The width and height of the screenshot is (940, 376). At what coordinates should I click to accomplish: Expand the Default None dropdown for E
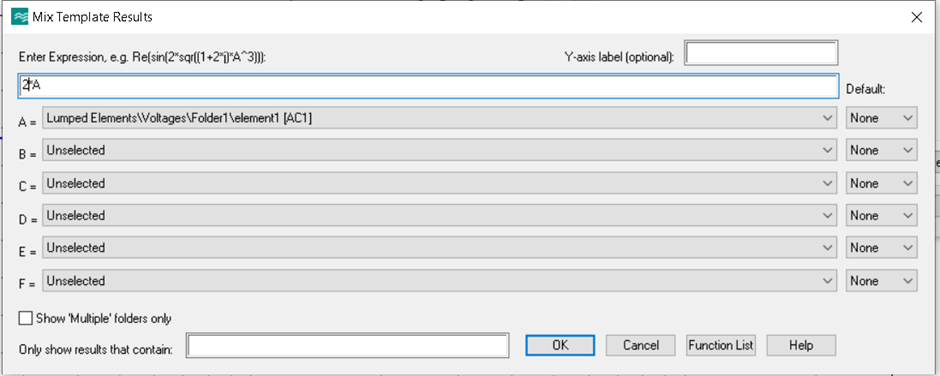click(x=881, y=248)
